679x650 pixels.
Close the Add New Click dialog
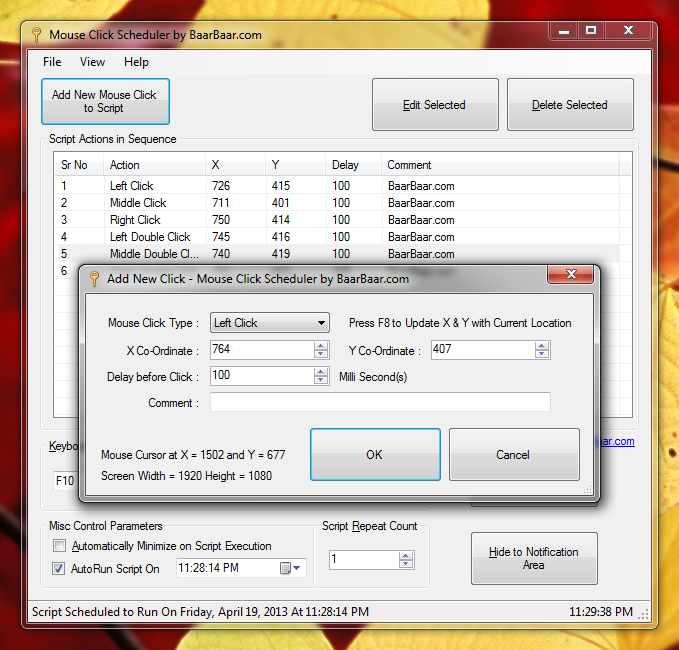(x=571, y=274)
